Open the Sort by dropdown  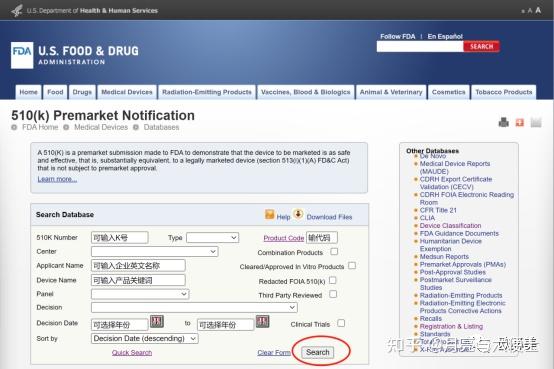point(145,338)
